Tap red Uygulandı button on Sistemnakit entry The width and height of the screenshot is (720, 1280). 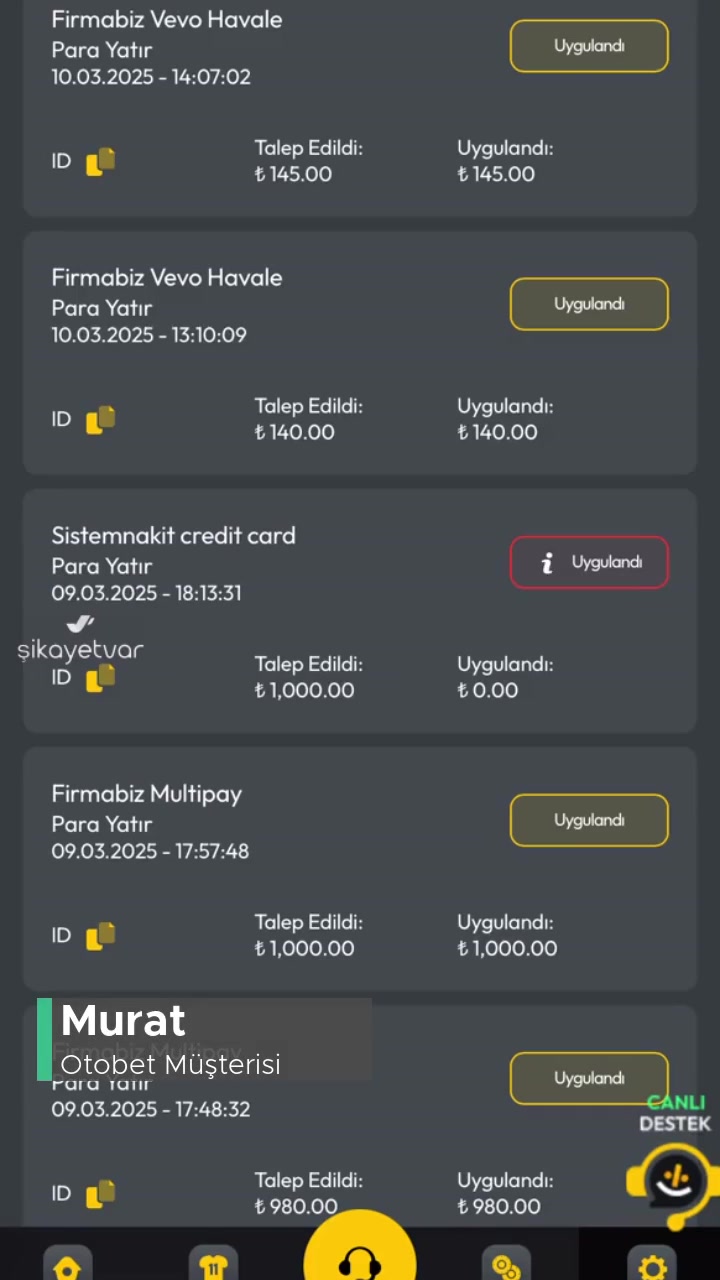tap(589, 562)
